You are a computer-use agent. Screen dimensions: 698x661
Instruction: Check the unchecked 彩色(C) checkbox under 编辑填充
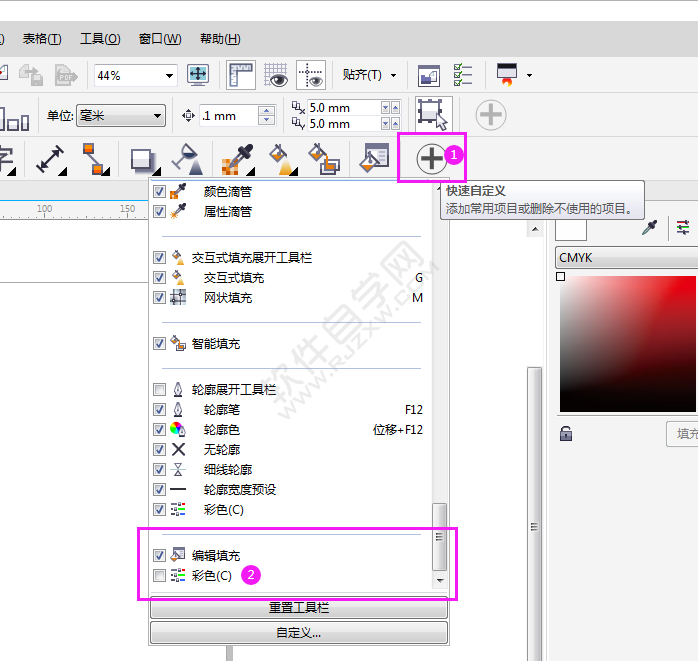[159, 575]
